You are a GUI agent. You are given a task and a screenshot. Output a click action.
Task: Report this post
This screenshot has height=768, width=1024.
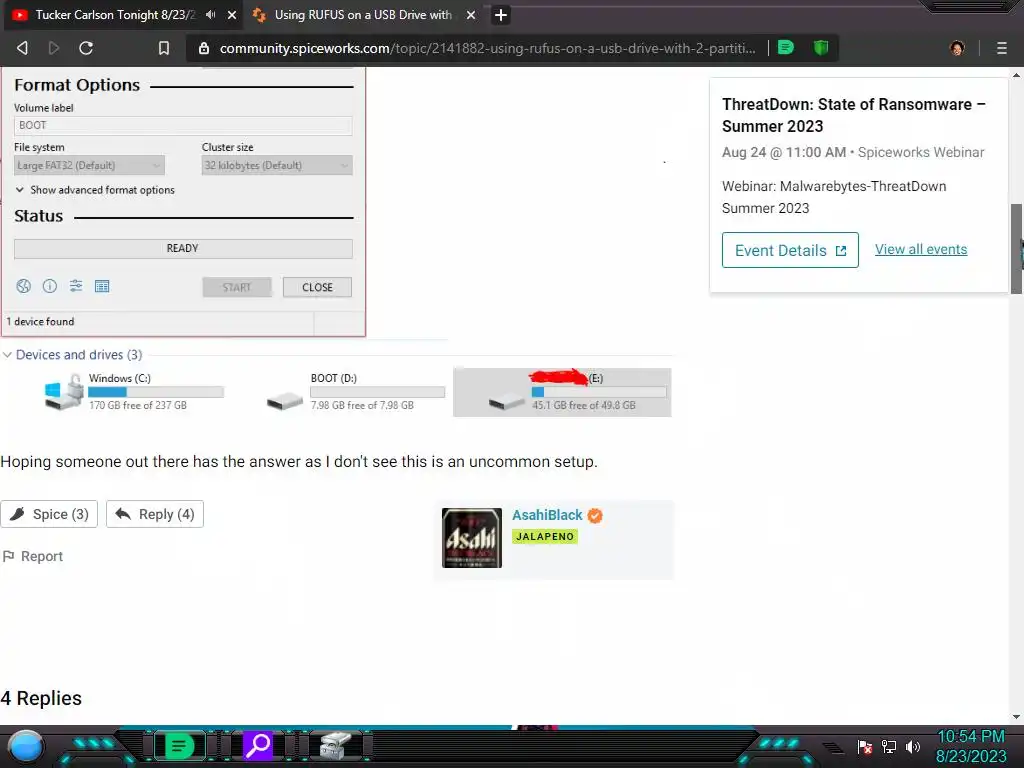tap(33, 556)
